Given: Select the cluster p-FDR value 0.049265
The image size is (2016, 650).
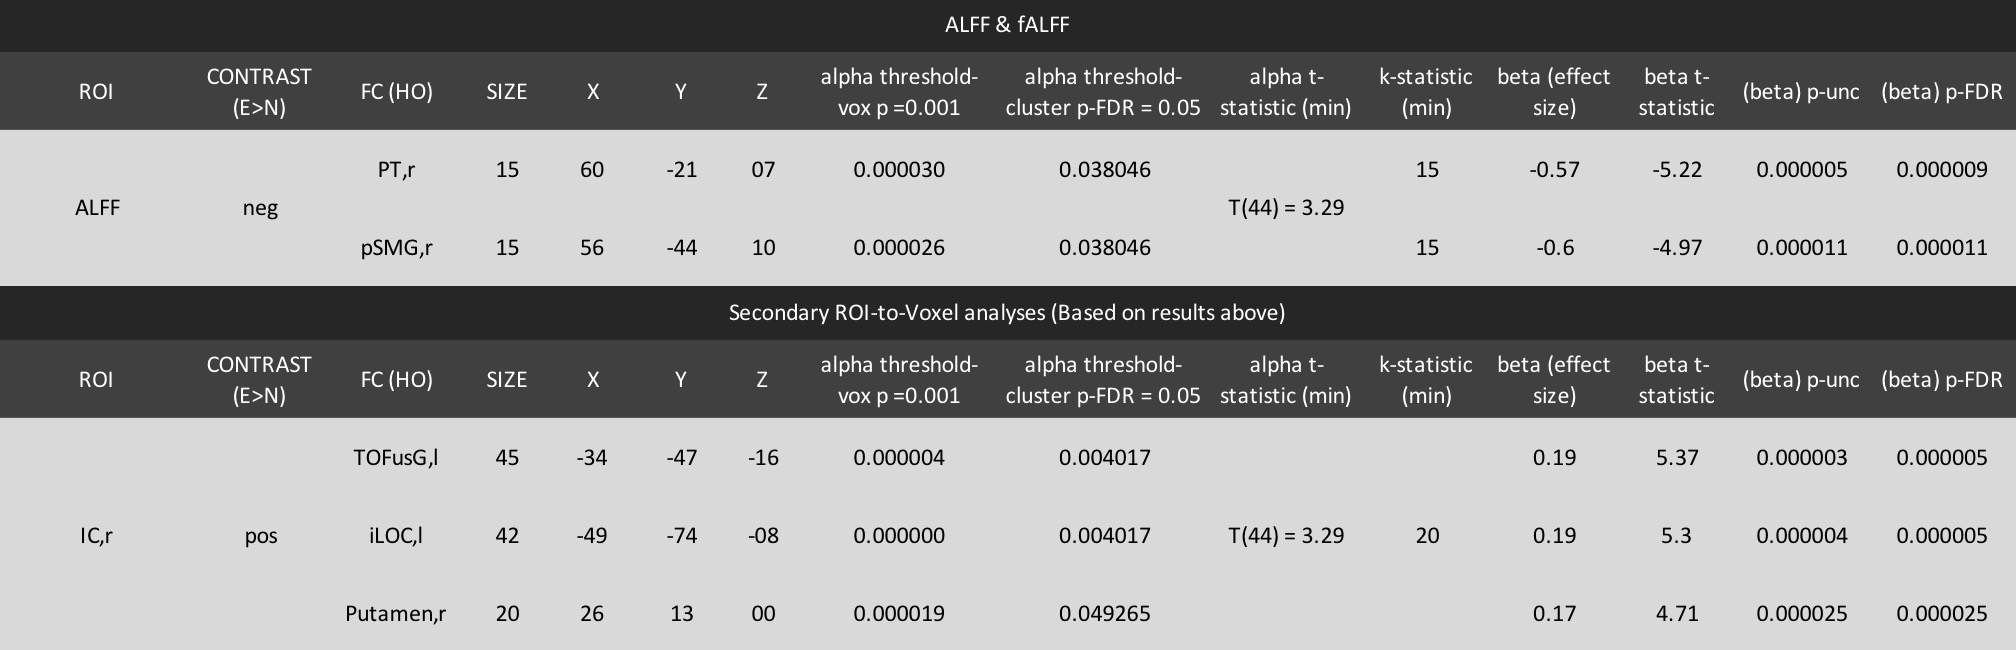Looking at the screenshot, I should point(1104,613).
